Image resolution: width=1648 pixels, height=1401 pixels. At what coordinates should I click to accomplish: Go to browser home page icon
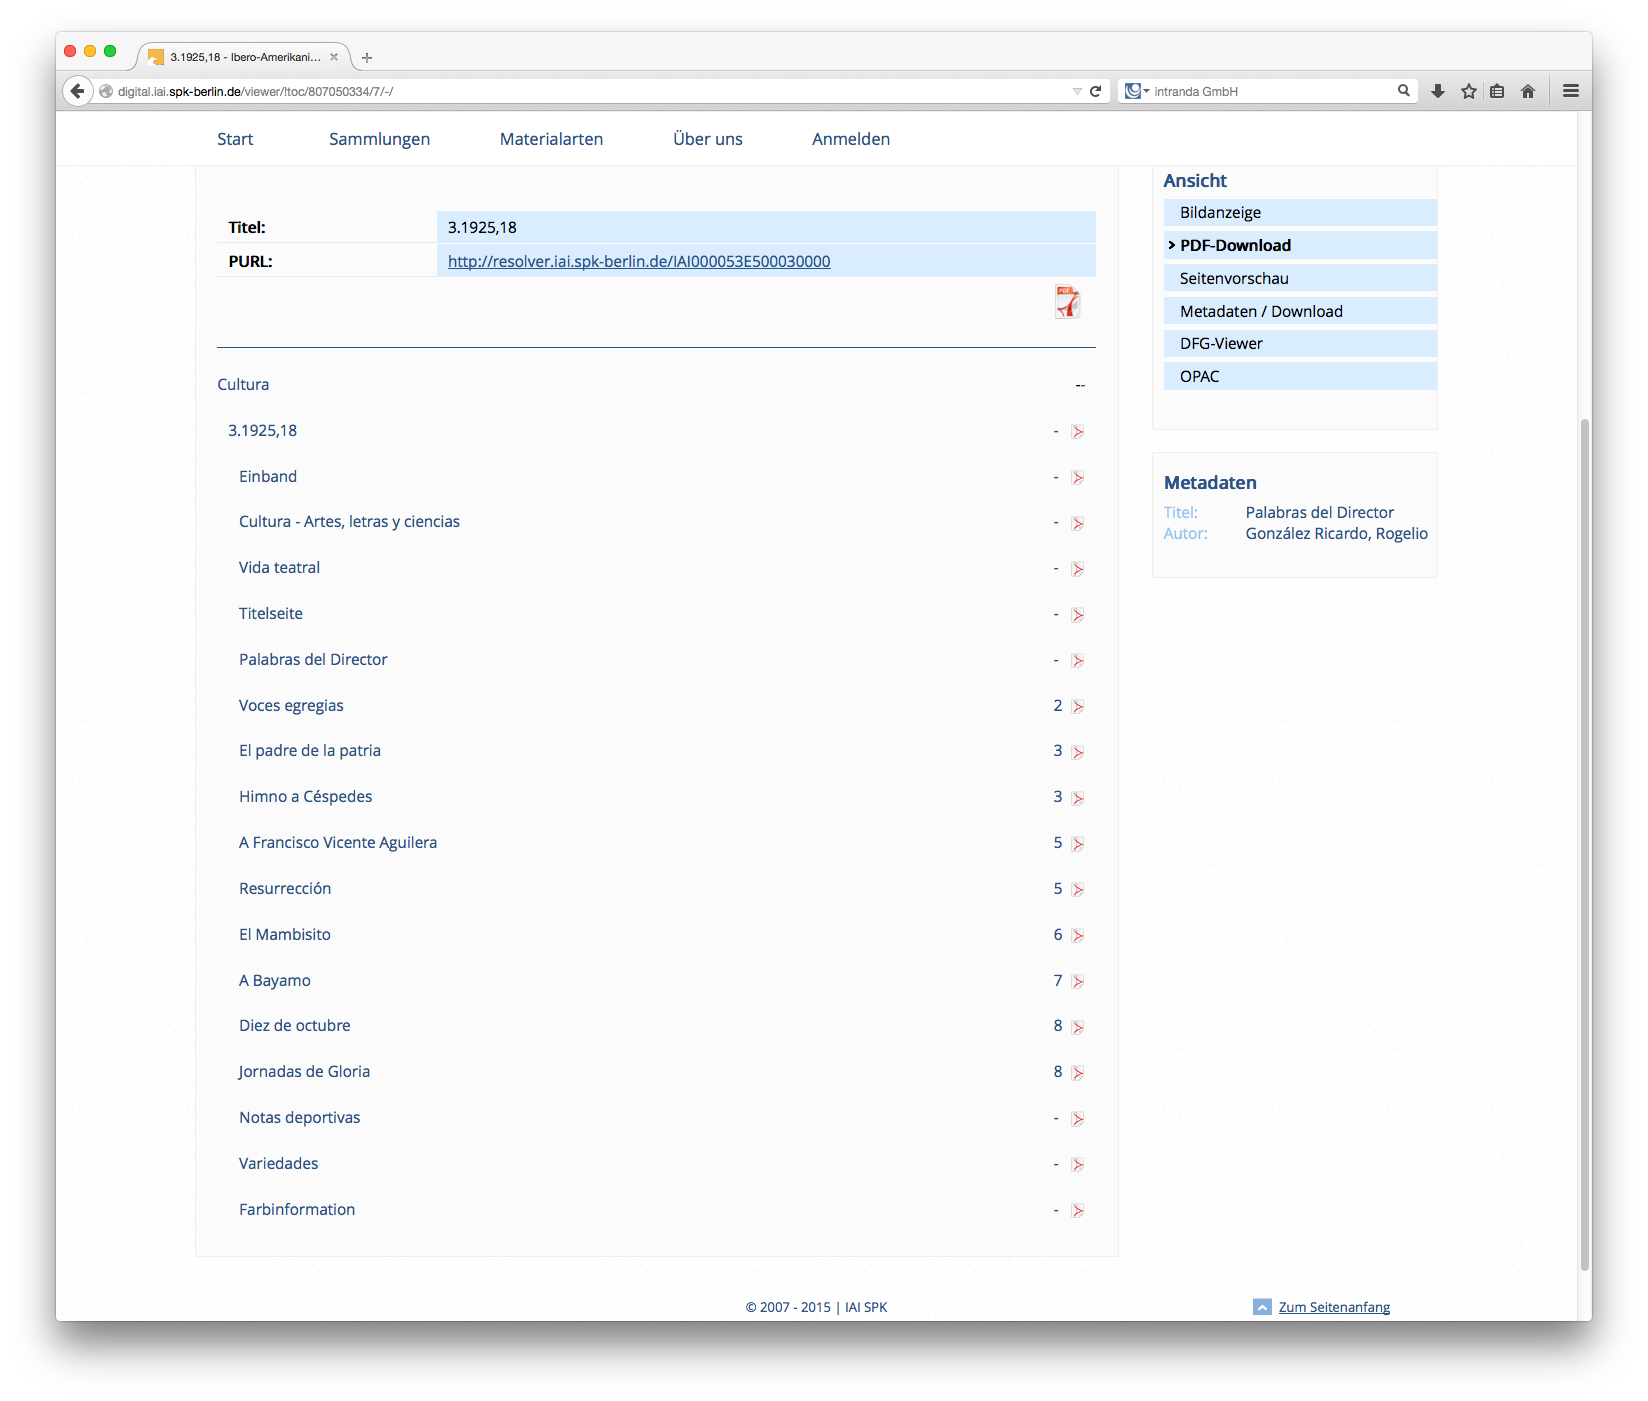(x=1528, y=91)
